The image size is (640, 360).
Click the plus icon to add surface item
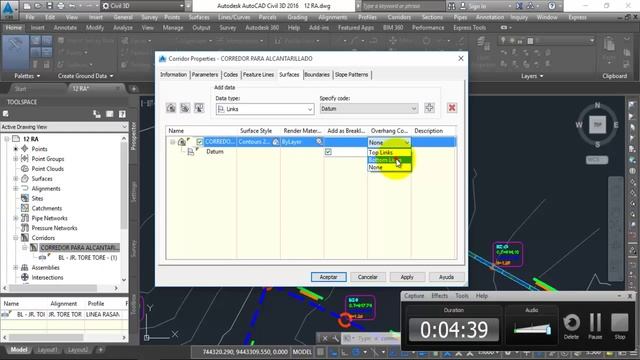[x=429, y=108]
